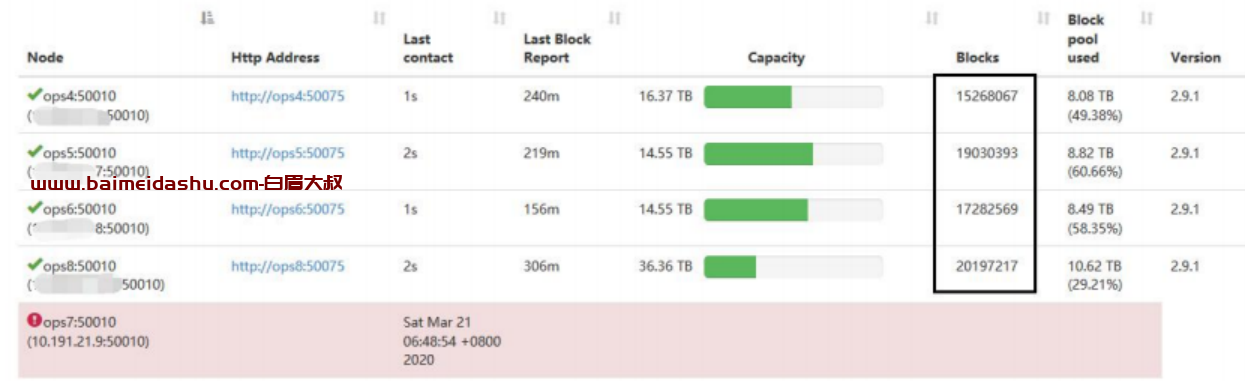The image size is (1245, 381).
Task: Click the ops8 36.36 TB capacity bar
Action: 793,266
